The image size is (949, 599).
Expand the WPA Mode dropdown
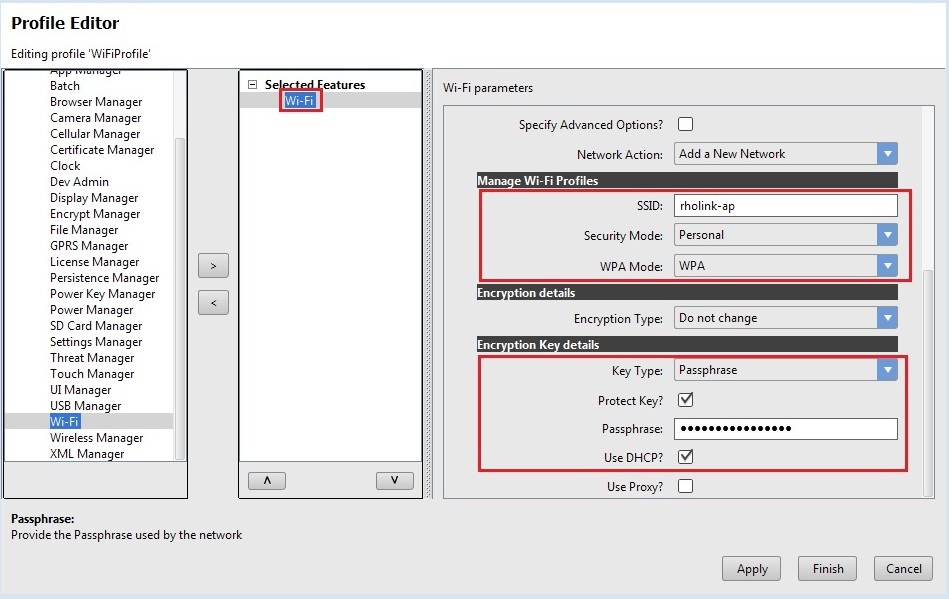[886, 266]
